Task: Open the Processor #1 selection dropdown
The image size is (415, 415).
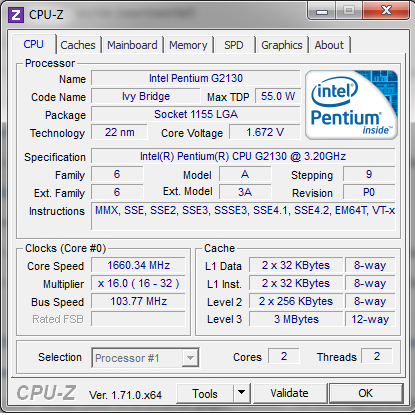Action: (x=145, y=358)
